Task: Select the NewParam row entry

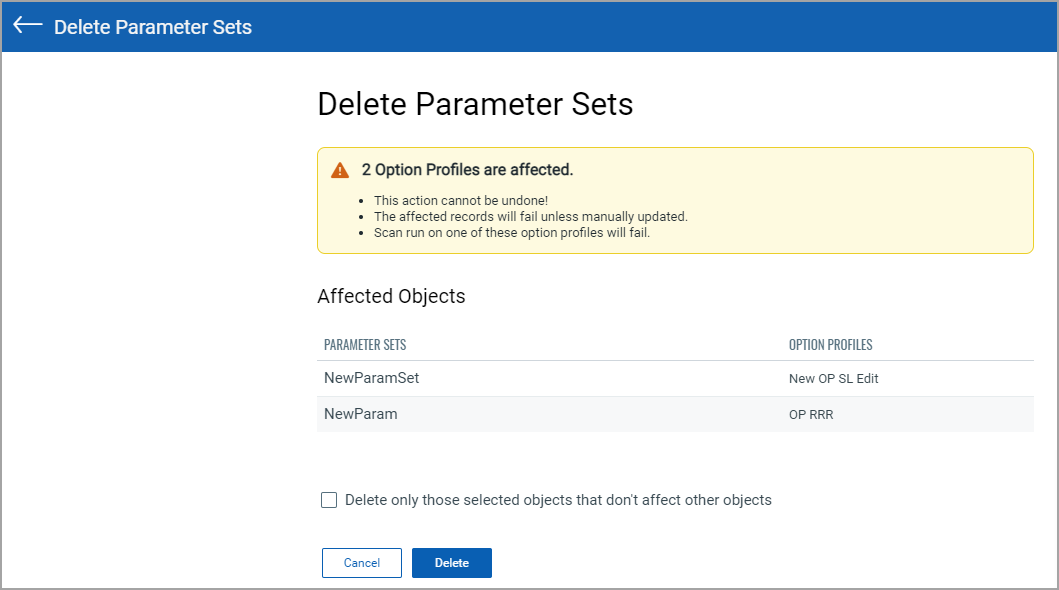Action: (x=361, y=413)
